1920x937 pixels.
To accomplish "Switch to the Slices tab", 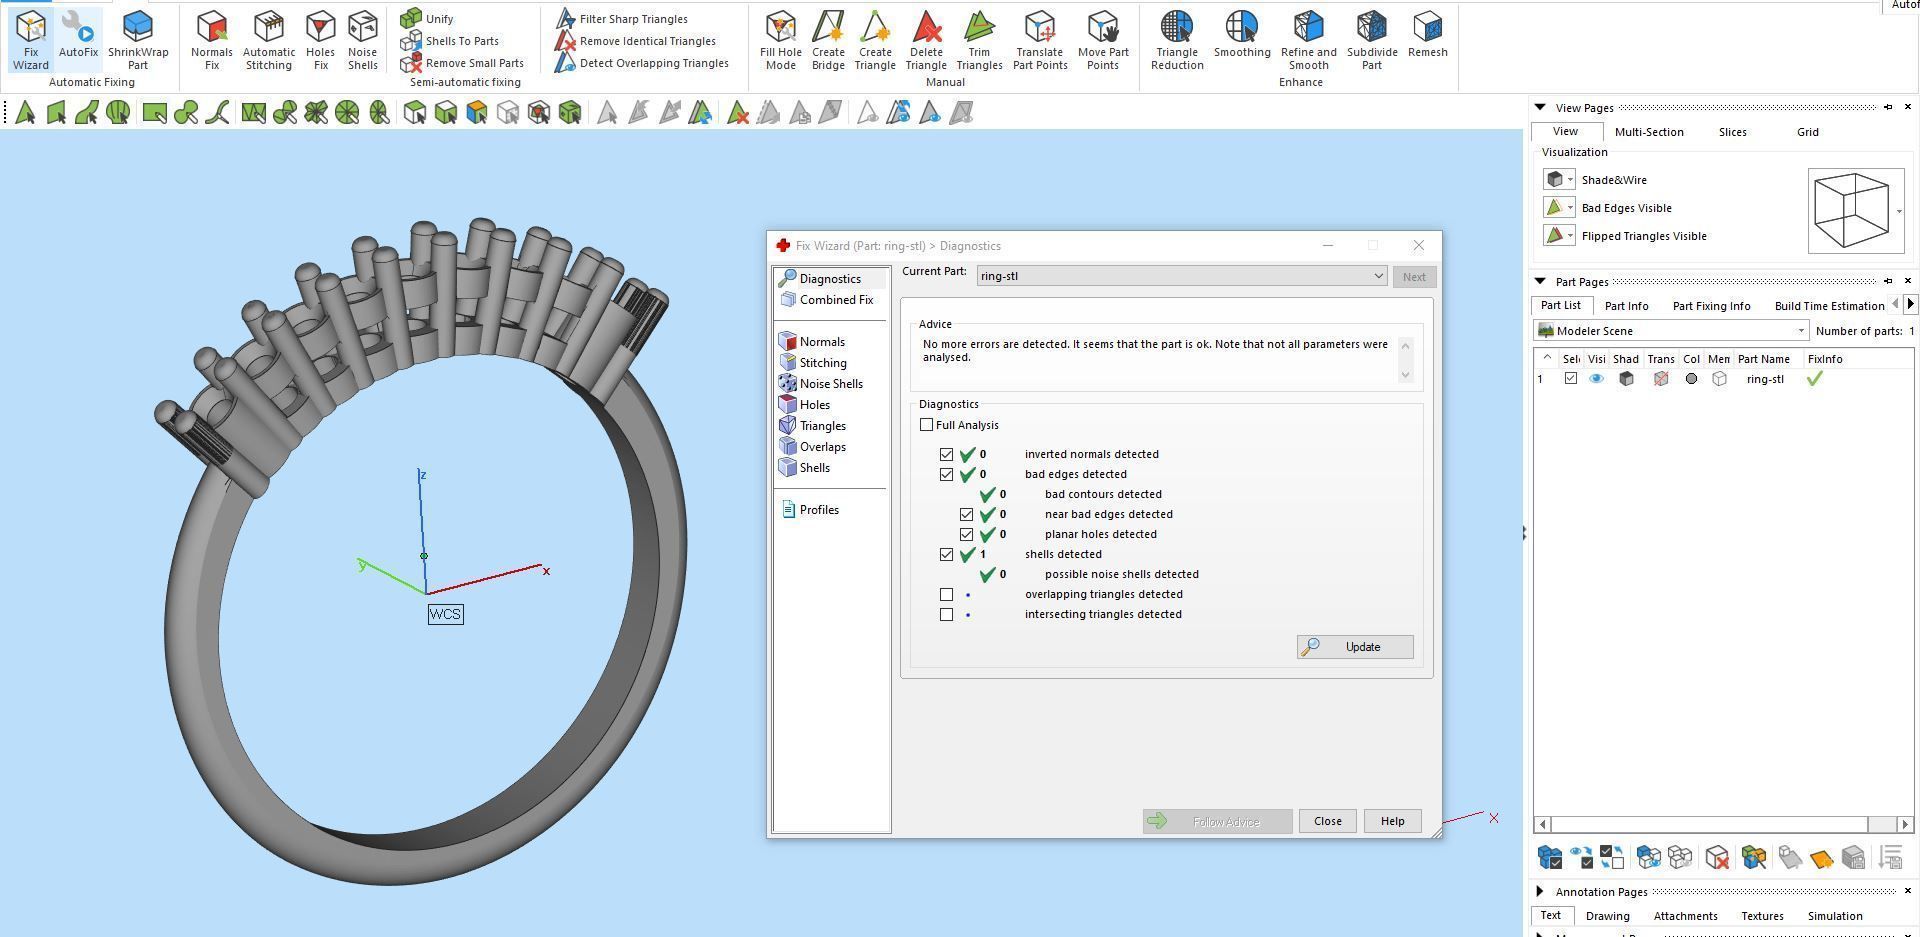I will coord(1732,132).
